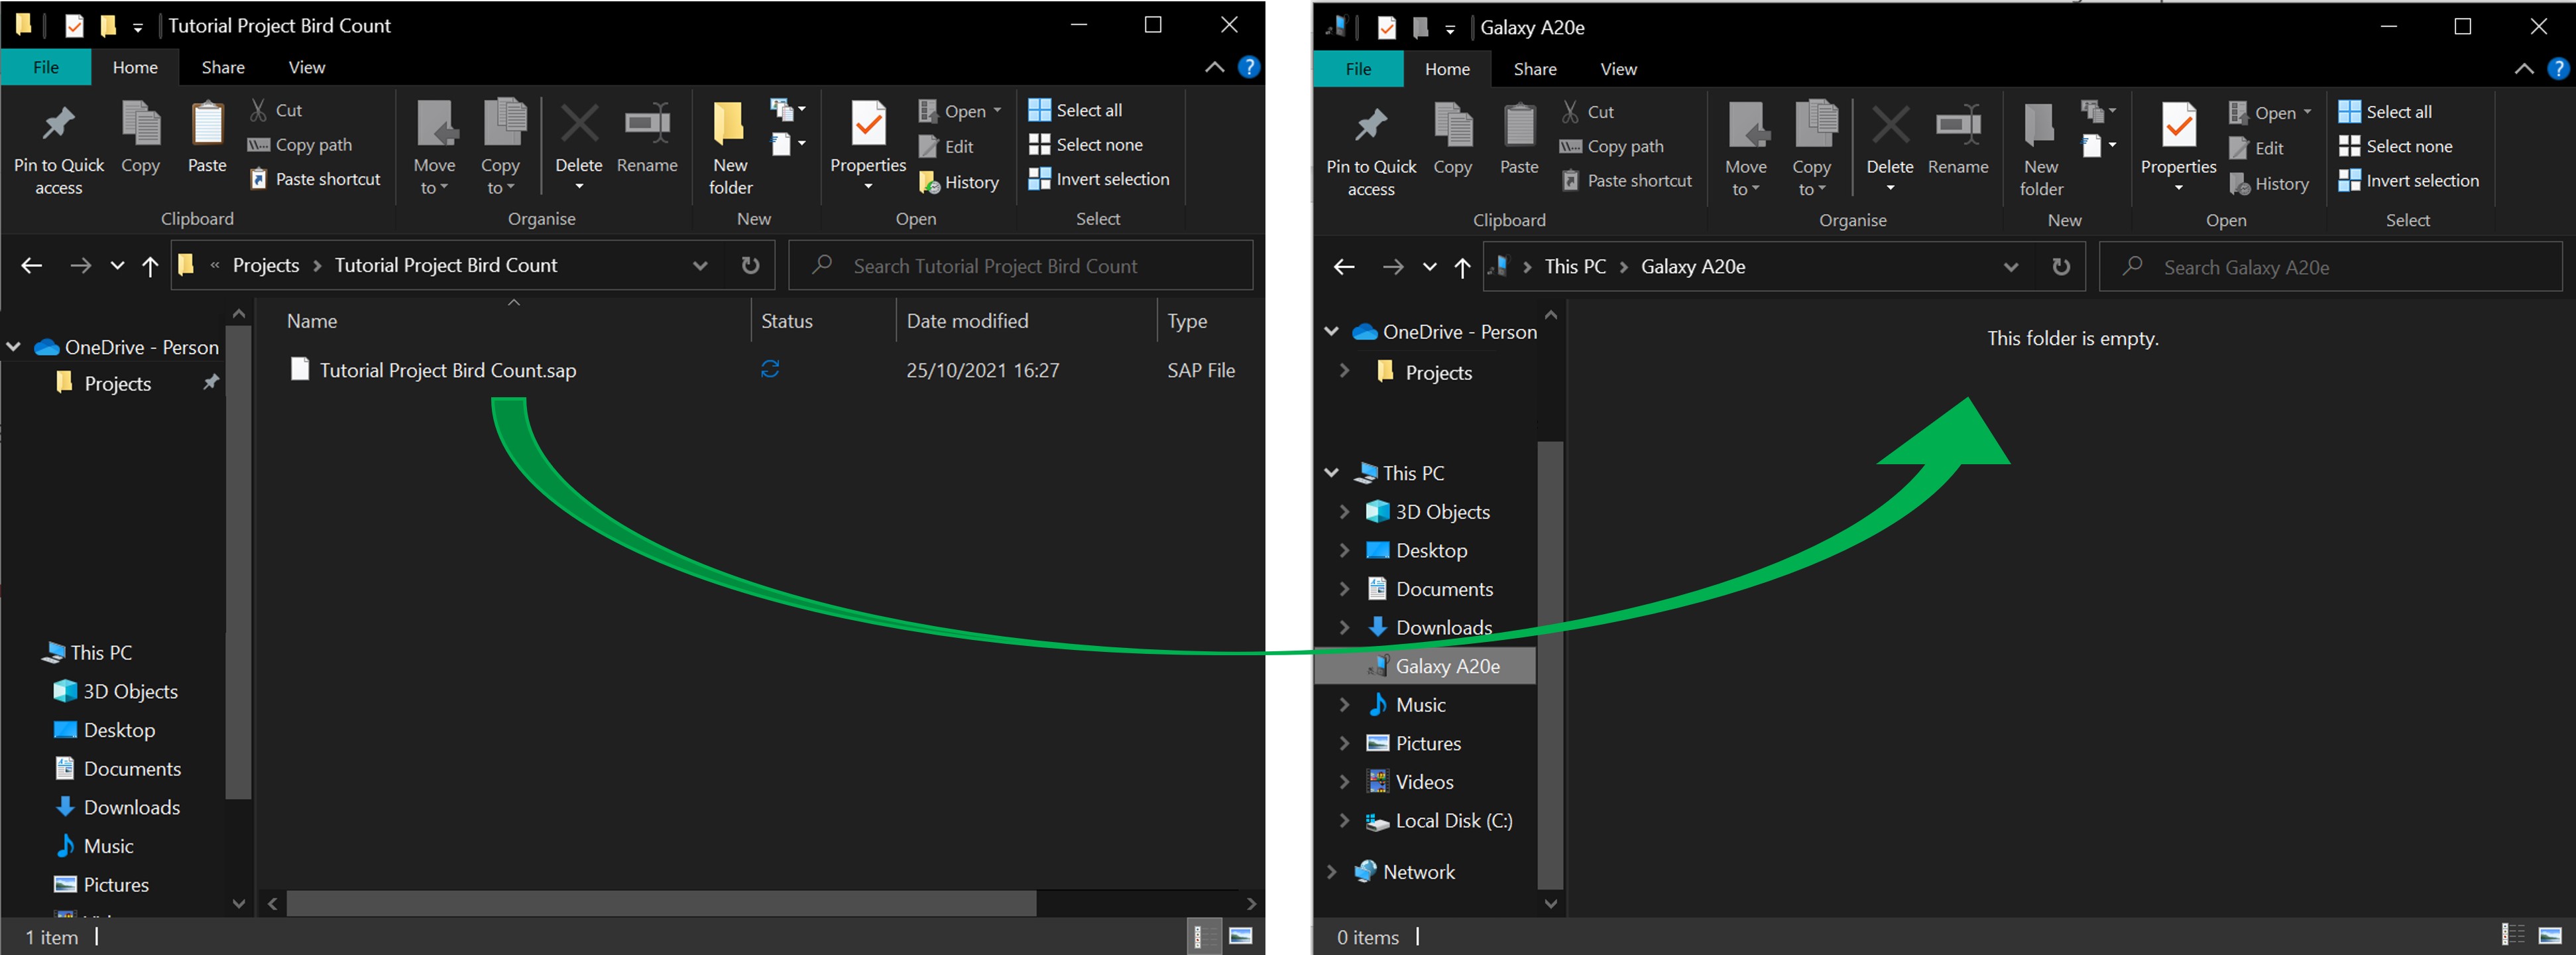Image resolution: width=2576 pixels, height=955 pixels.
Task: Click sync status icon of Tutorial Project Bird Count.sap
Action: (x=770, y=369)
